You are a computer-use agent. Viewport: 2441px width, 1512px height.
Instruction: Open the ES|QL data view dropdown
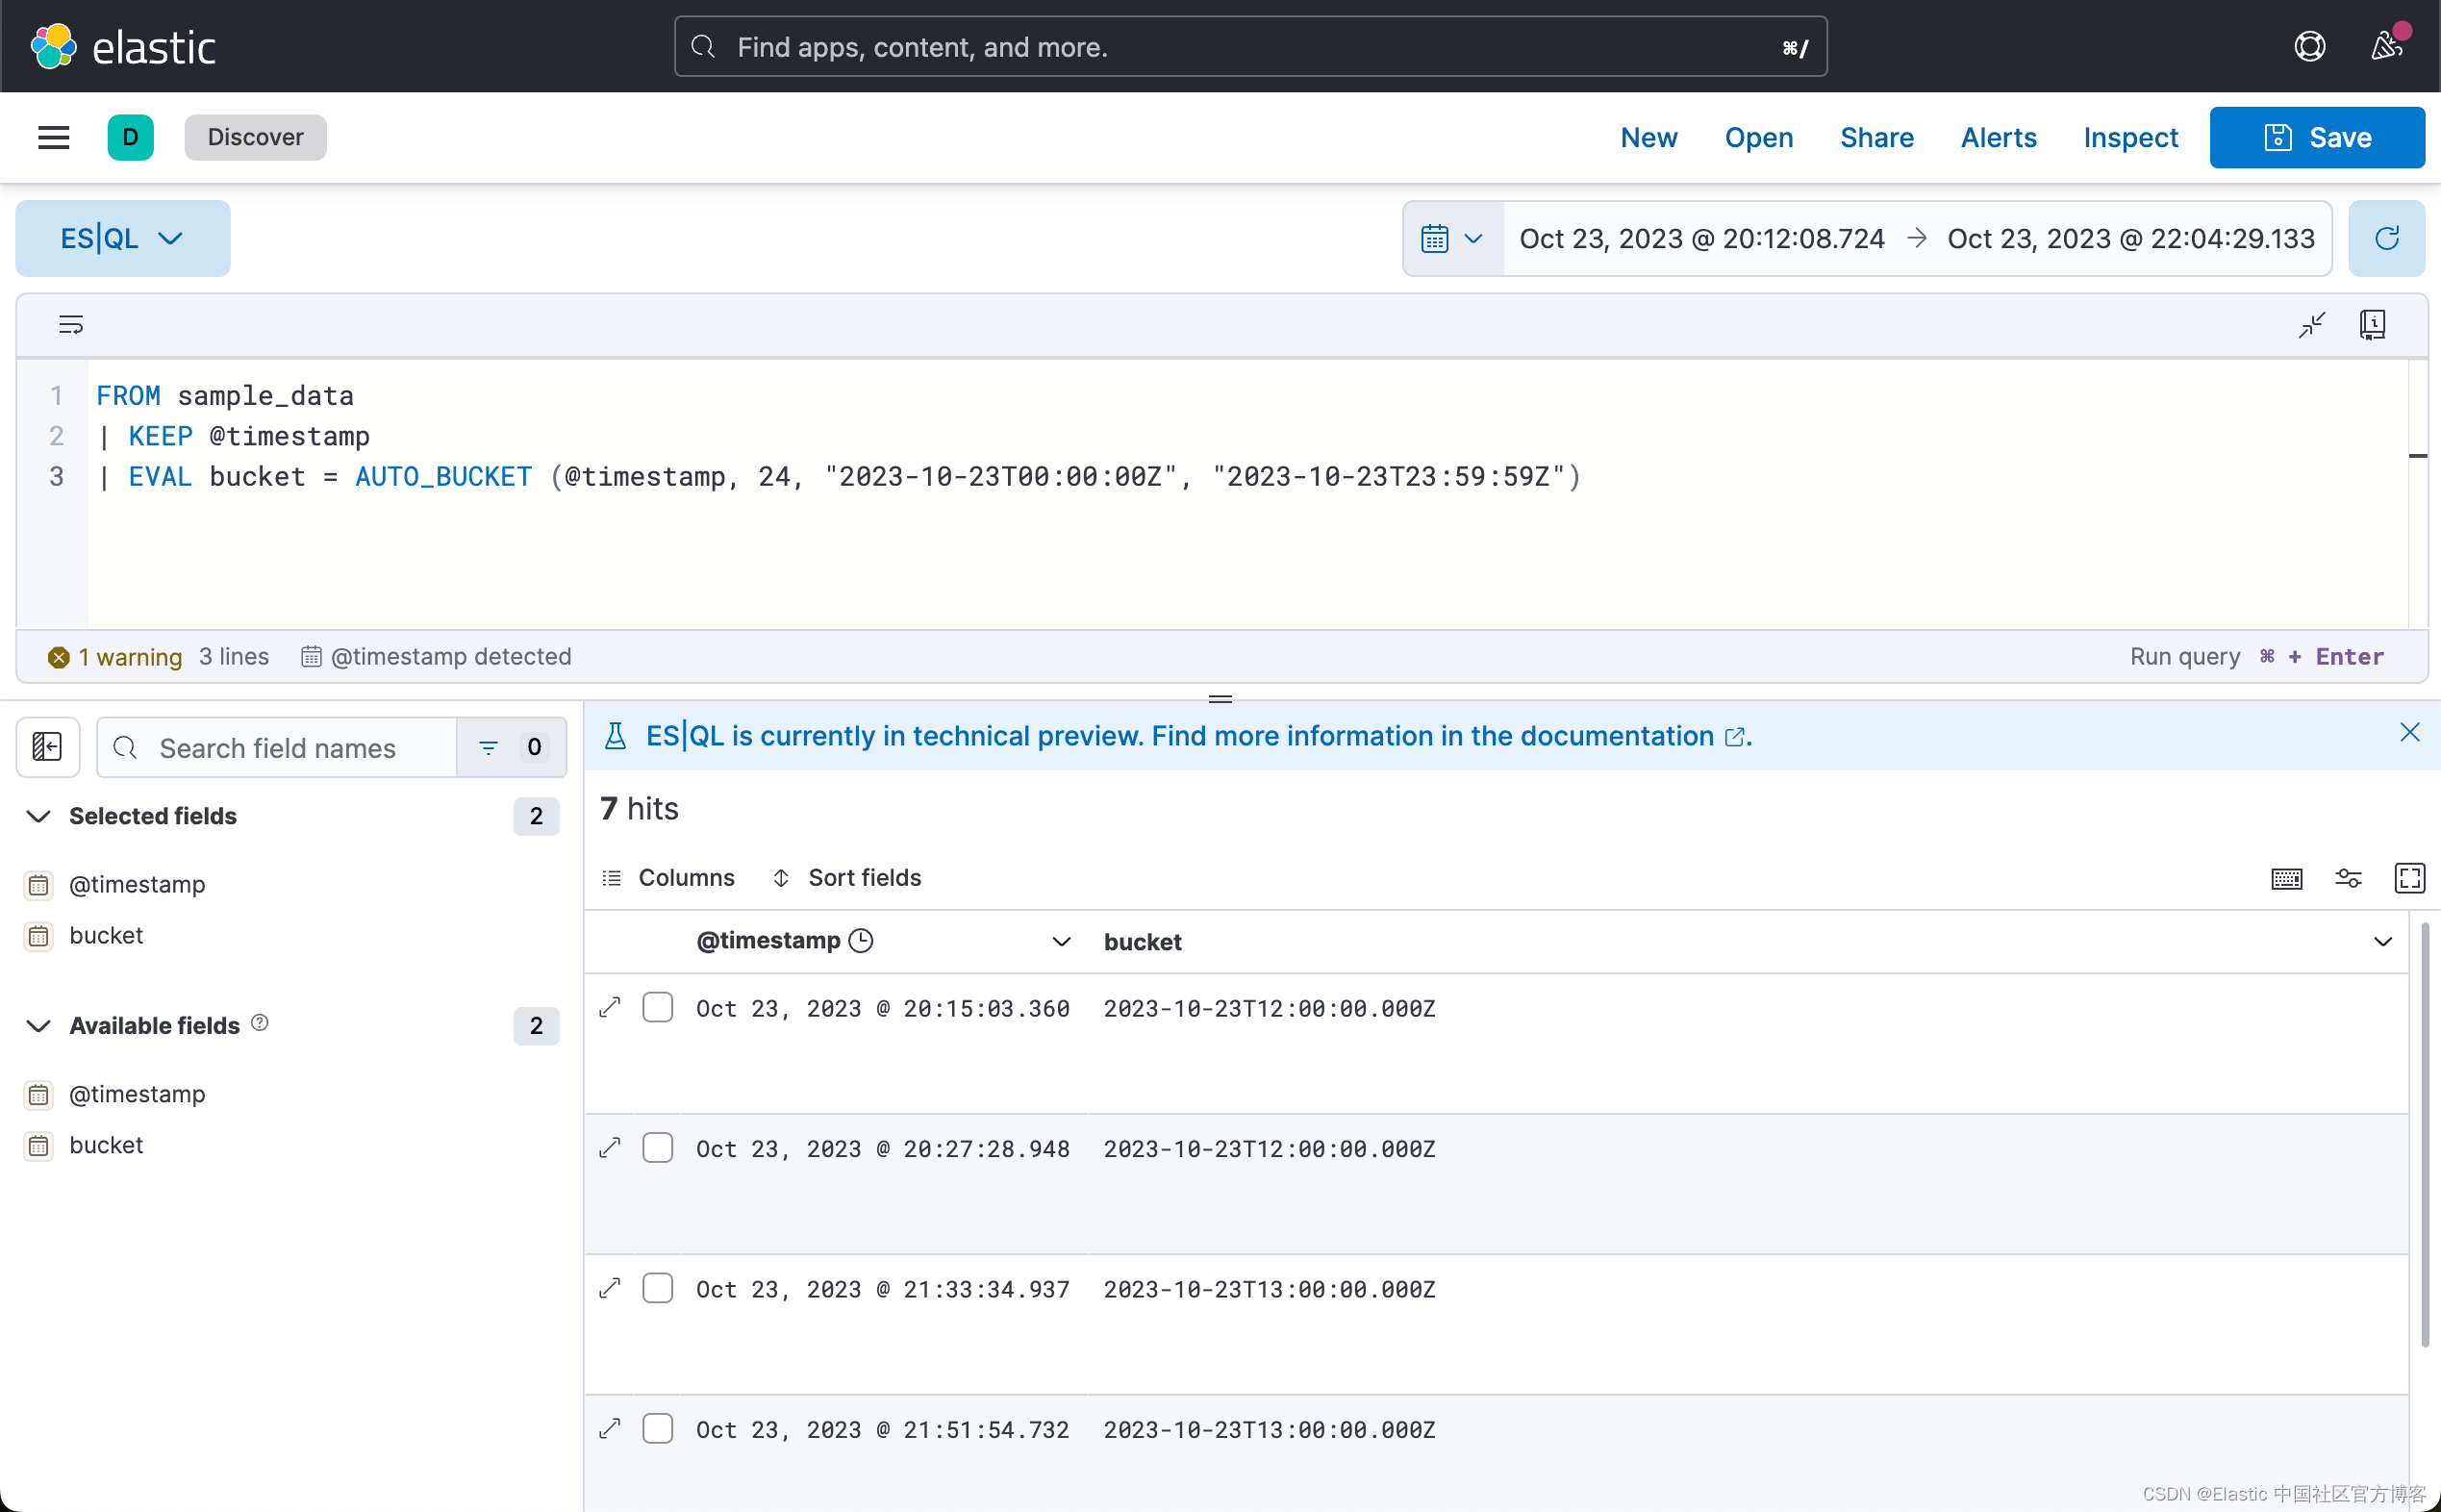coord(122,238)
